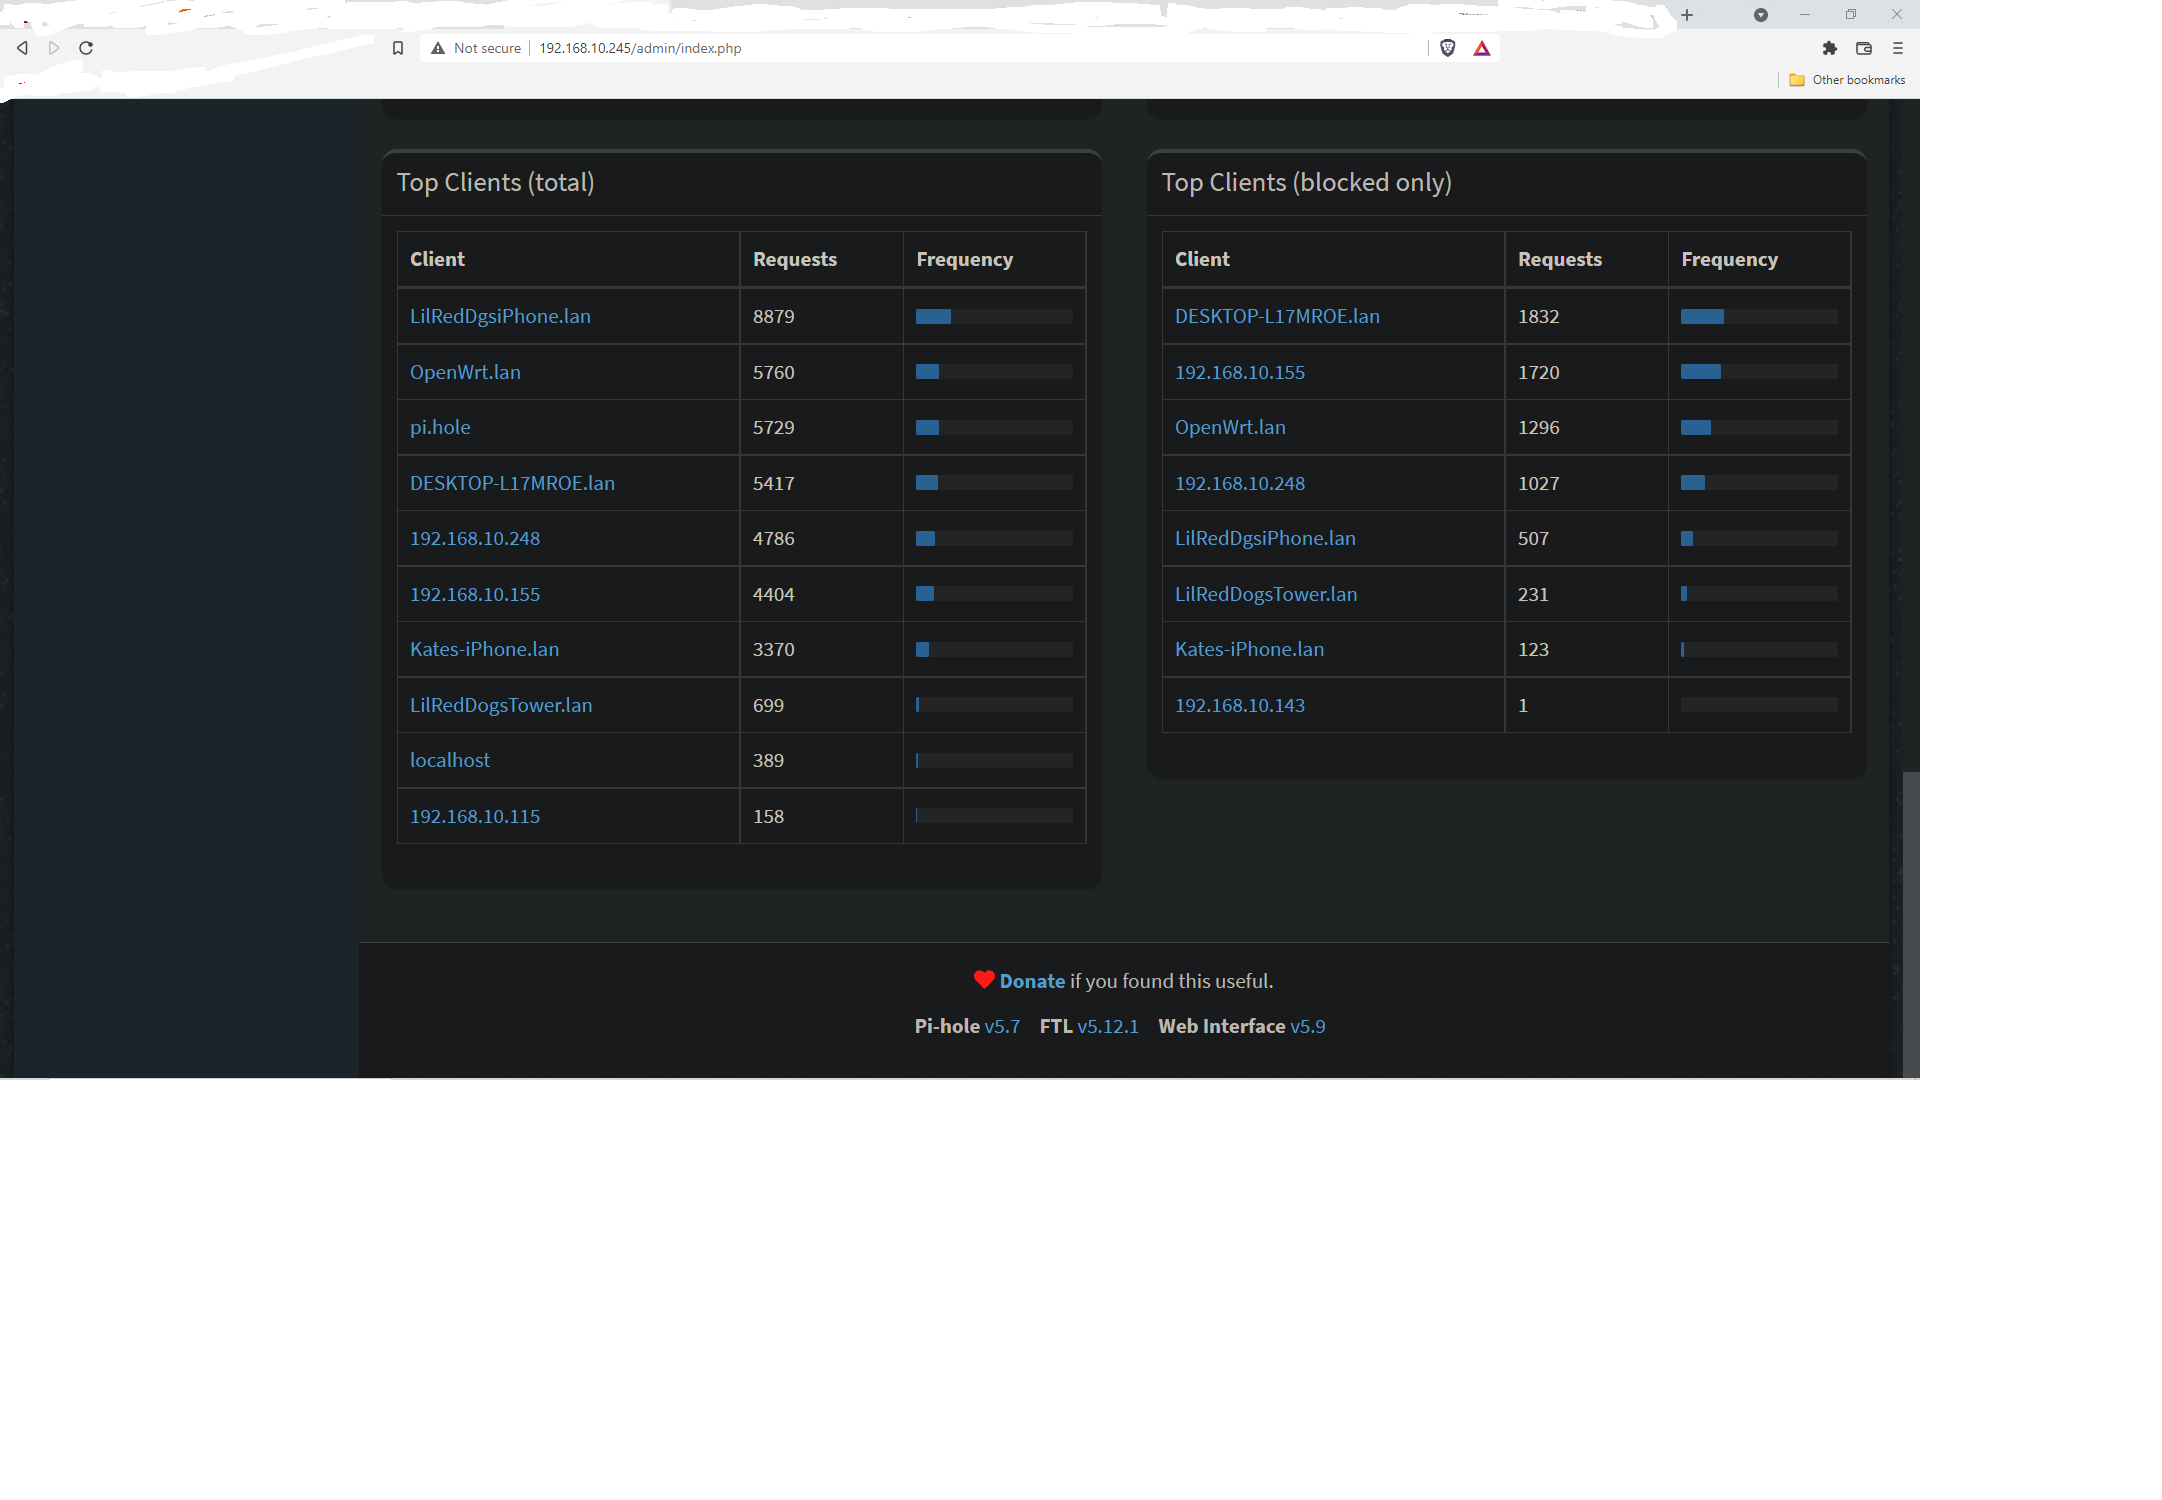This screenshot has width=2162, height=1500.
Task: Click frequency bar for 1832 blocked requests
Action: pyautogui.click(x=1759, y=316)
